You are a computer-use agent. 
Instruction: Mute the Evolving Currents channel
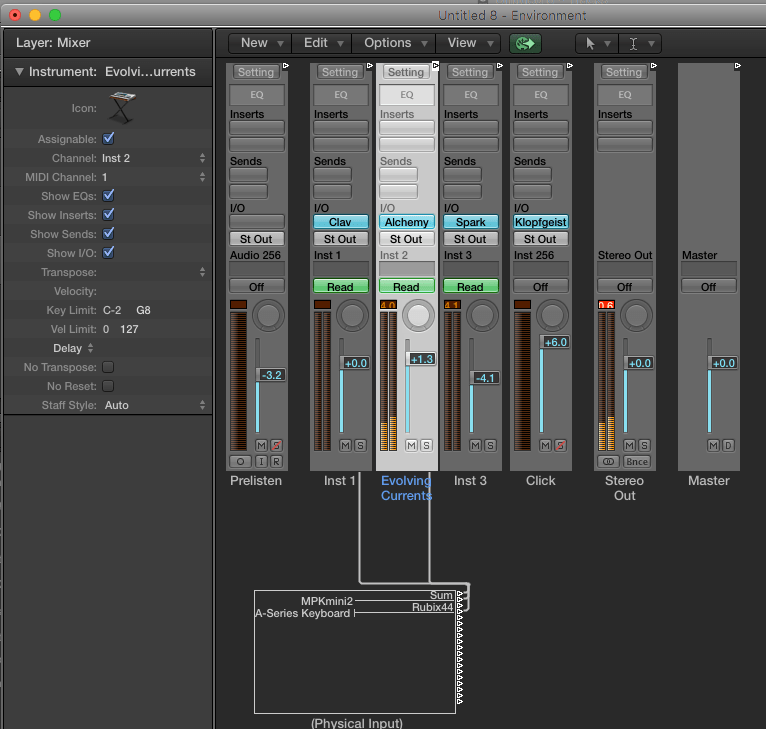(x=411, y=445)
